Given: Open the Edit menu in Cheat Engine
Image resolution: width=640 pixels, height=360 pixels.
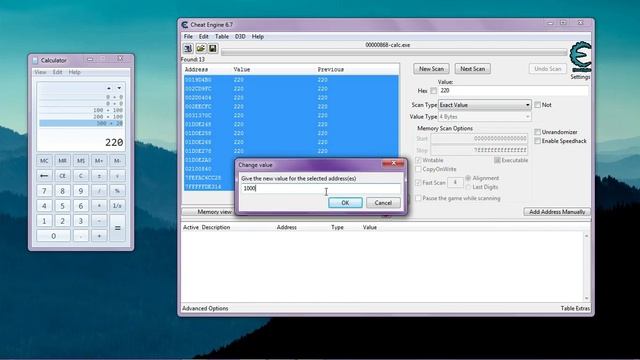Looking at the screenshot, I should click(203, 36).
